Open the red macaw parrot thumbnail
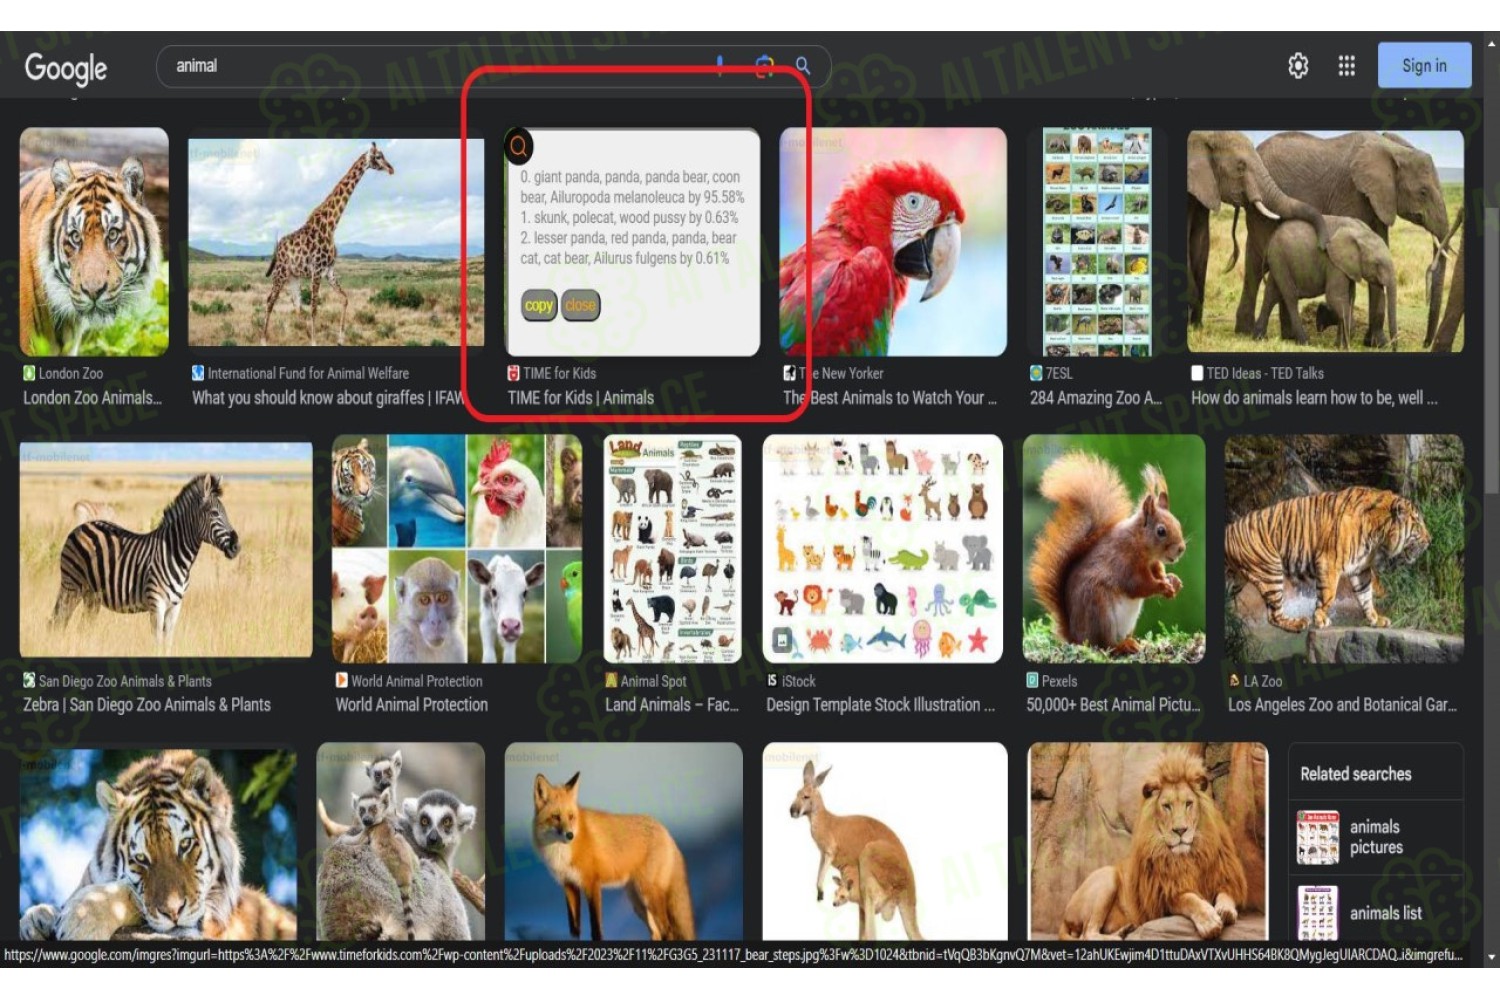 [893, 241]
